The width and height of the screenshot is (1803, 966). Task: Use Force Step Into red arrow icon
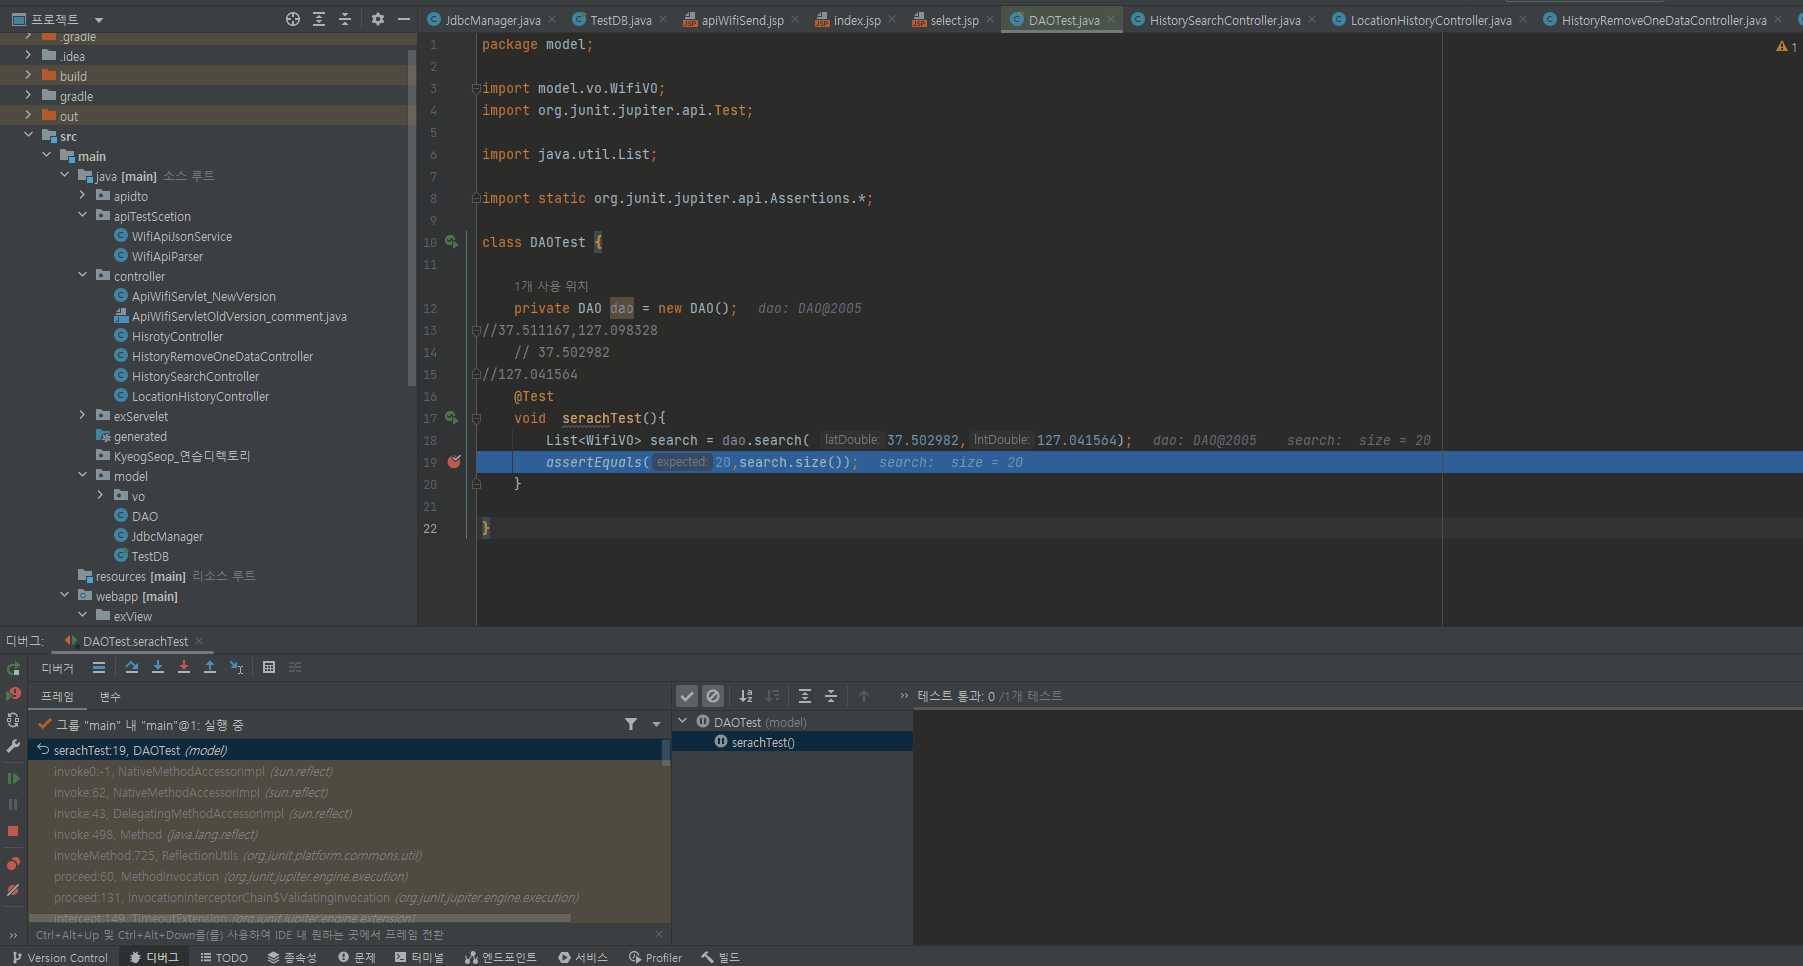[184, 667]
